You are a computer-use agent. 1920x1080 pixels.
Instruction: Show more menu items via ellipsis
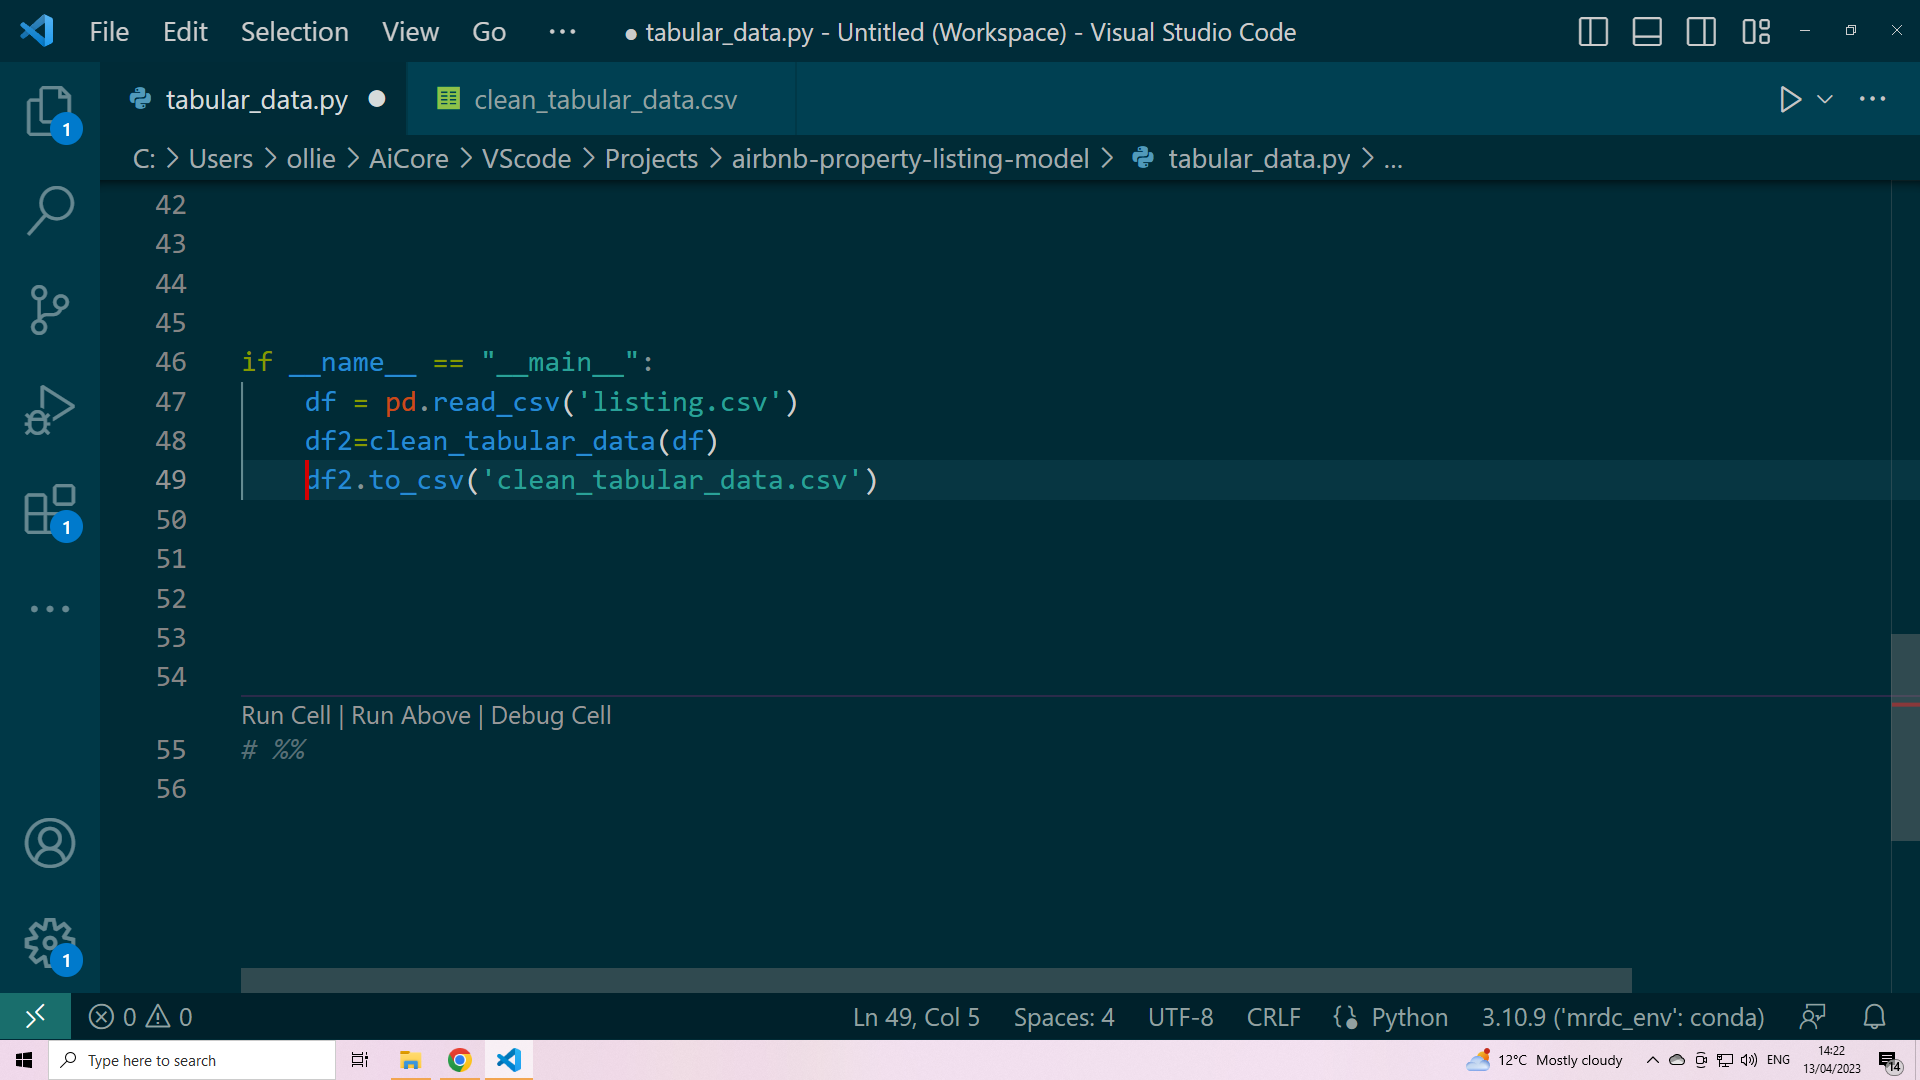tap(562, 32)
